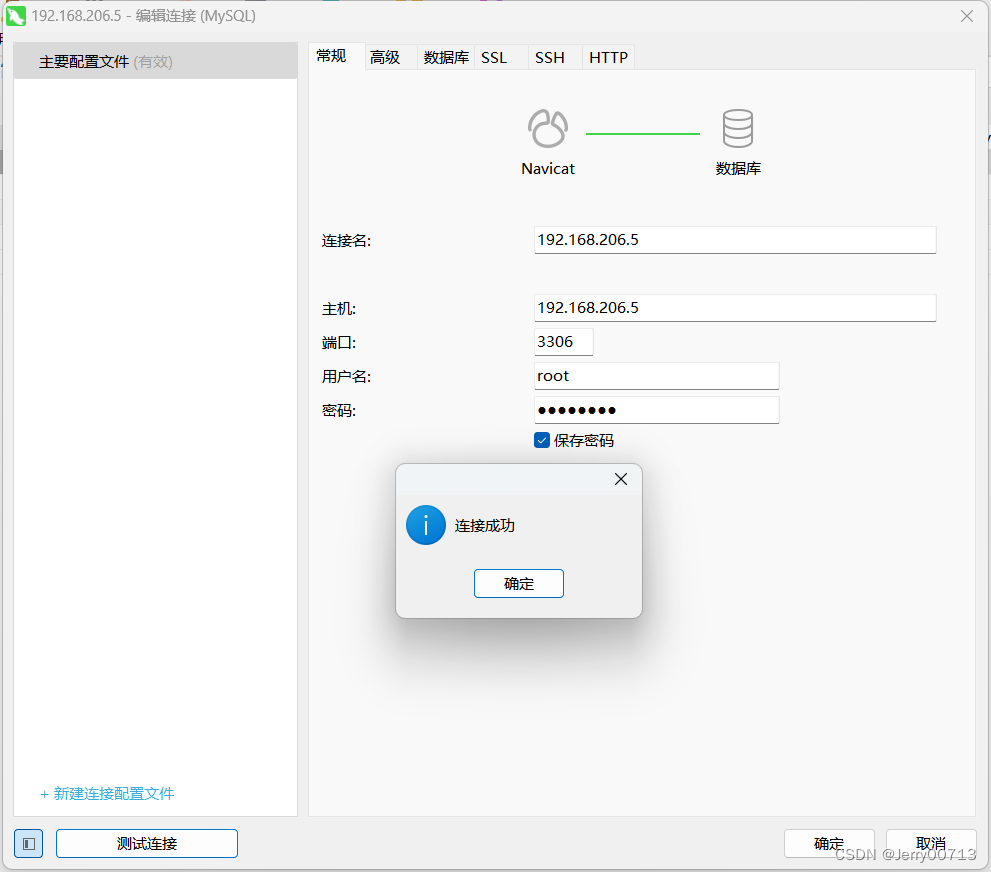The width and height of the screenshot is (991, 872).
Task: Switch to the 高级 tab
Action: click(x=385, y=57)
